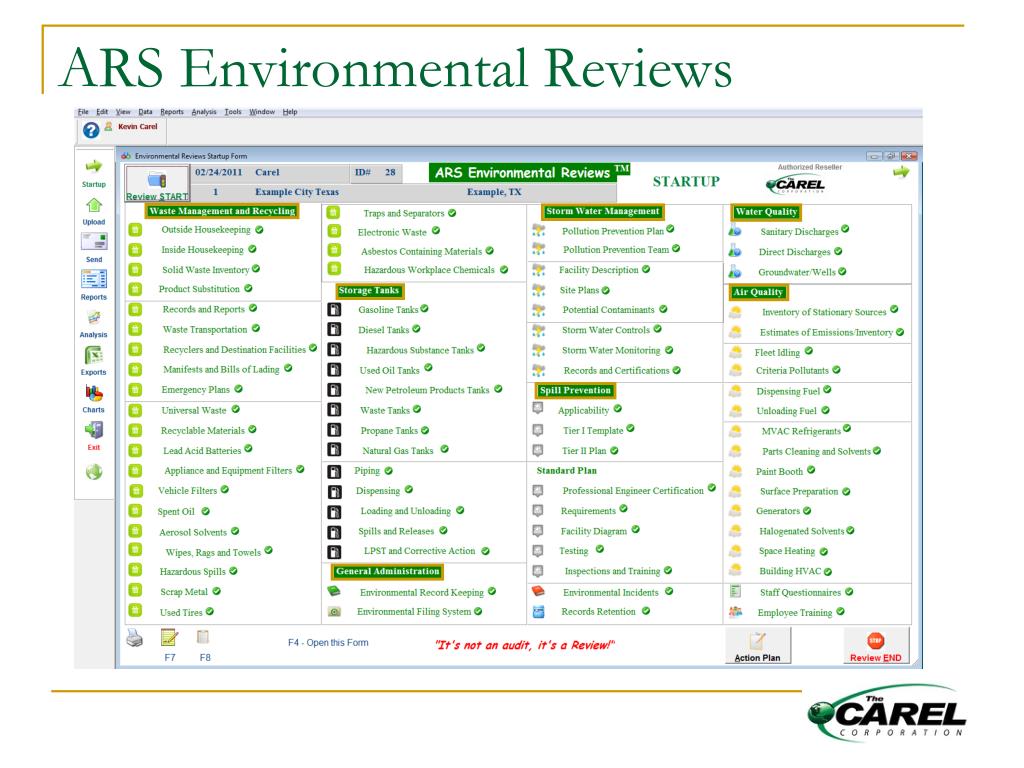Toggle the check mark beside Electronic Waste
This screenshot has height=768, width=1024.
click(x=436, y=231)
